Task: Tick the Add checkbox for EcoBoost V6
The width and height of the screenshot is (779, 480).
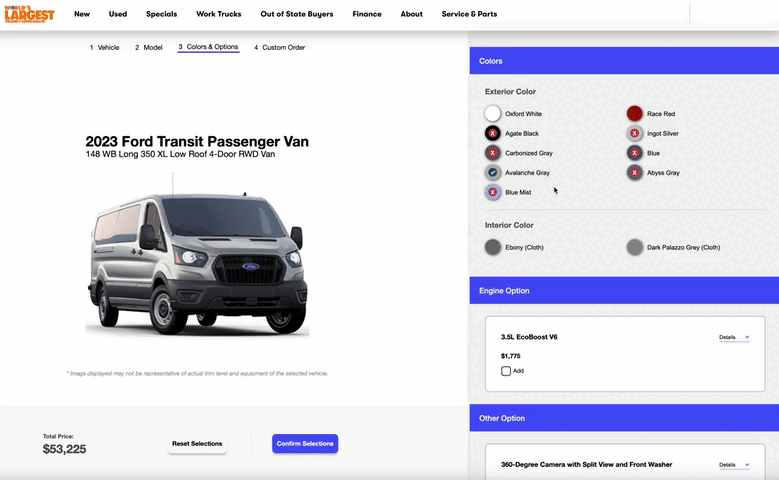Action: pos(506,371)
